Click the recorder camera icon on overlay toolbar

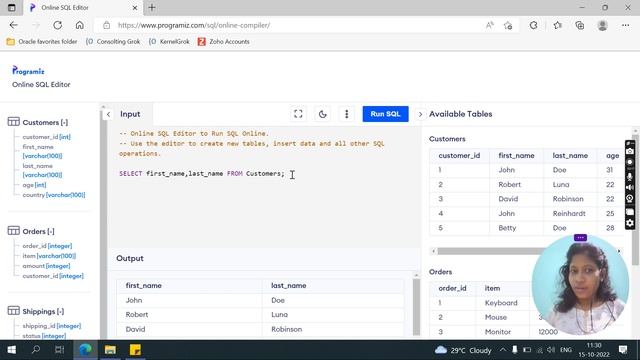pyautogui.click(x=630, y=151)
